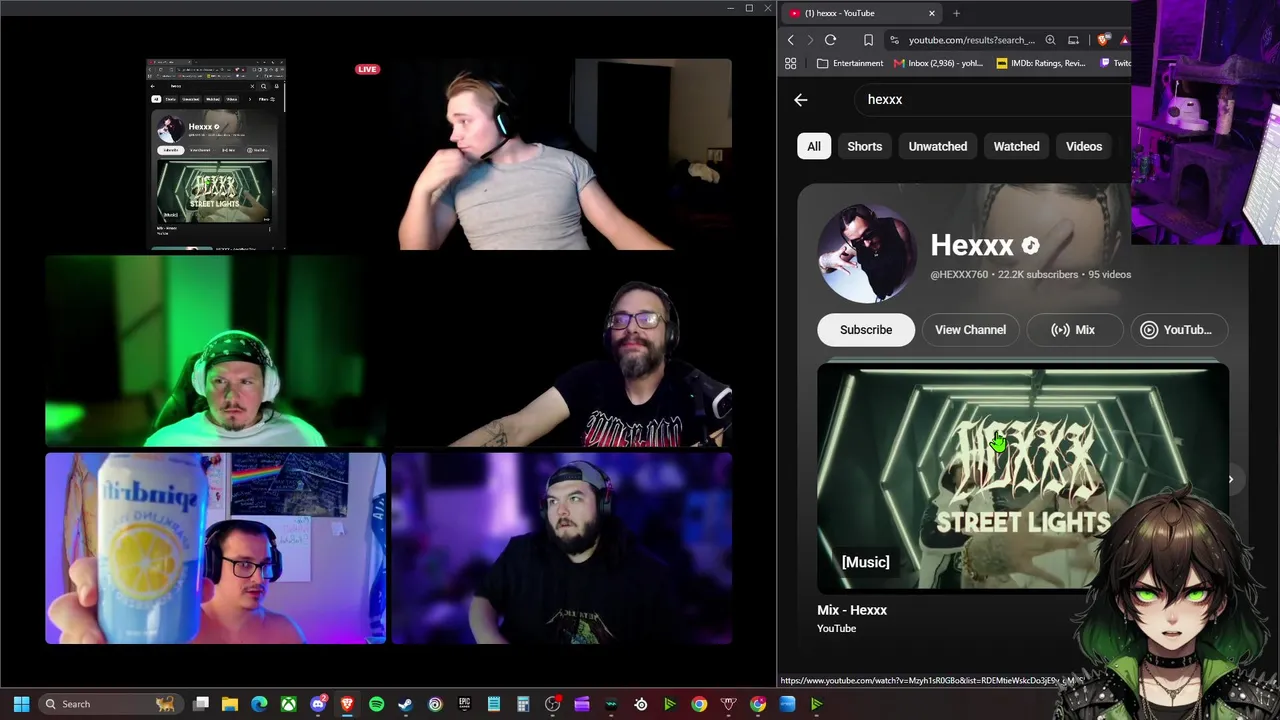
Task: Select the All filter chip
Action: pos(814,146)
